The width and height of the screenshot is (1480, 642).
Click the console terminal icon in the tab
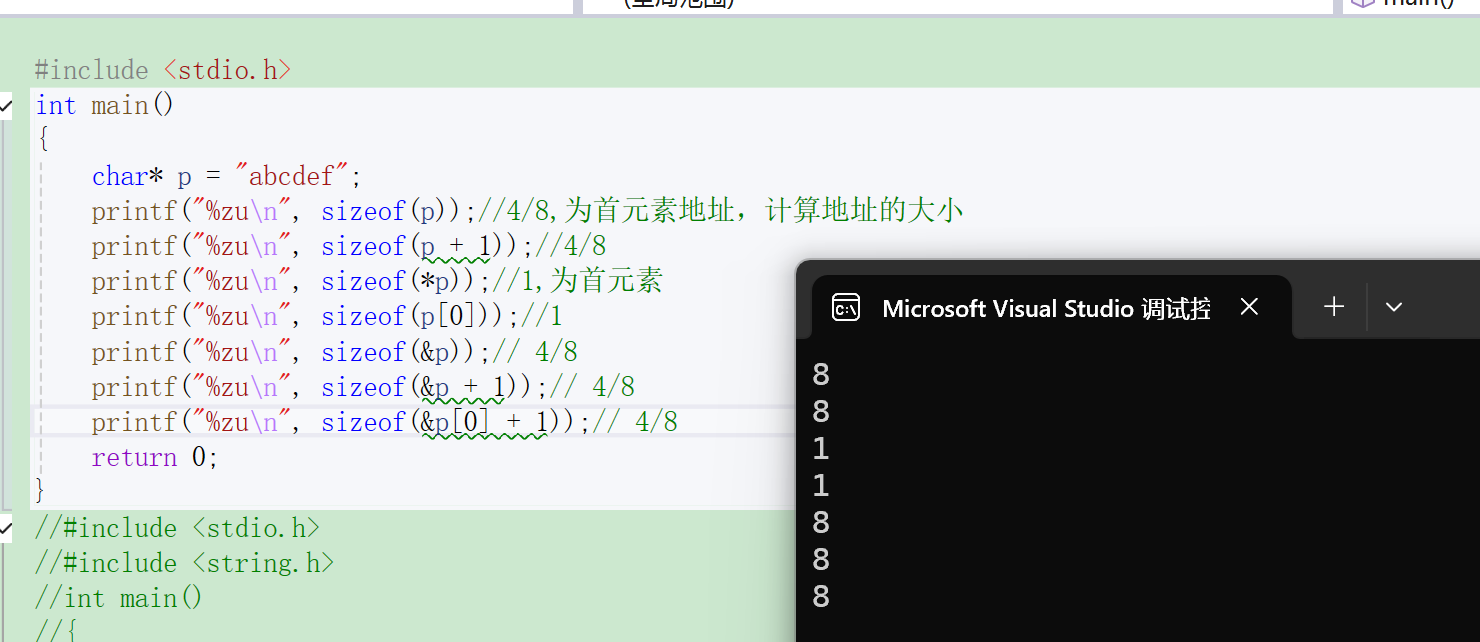846,308
